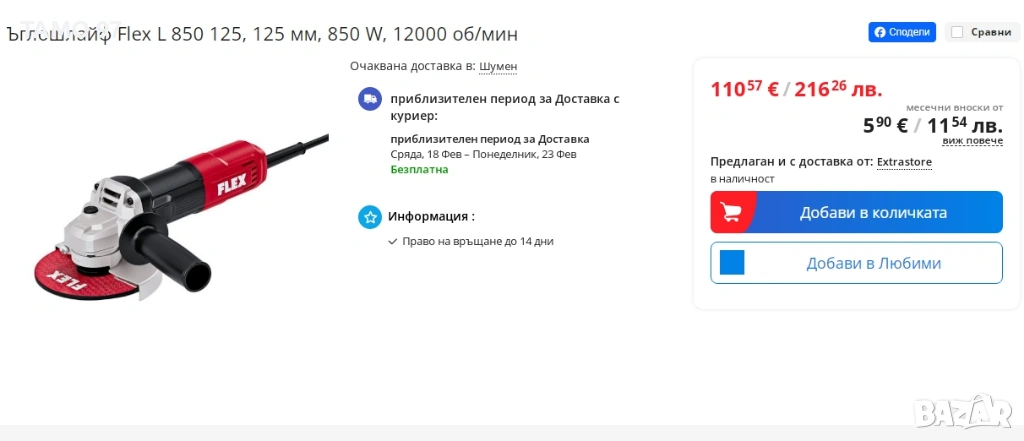Toggle the Сравни checkbox
Screen dimensions: 1024x441
pyautogui.click(x=957, y=32)
